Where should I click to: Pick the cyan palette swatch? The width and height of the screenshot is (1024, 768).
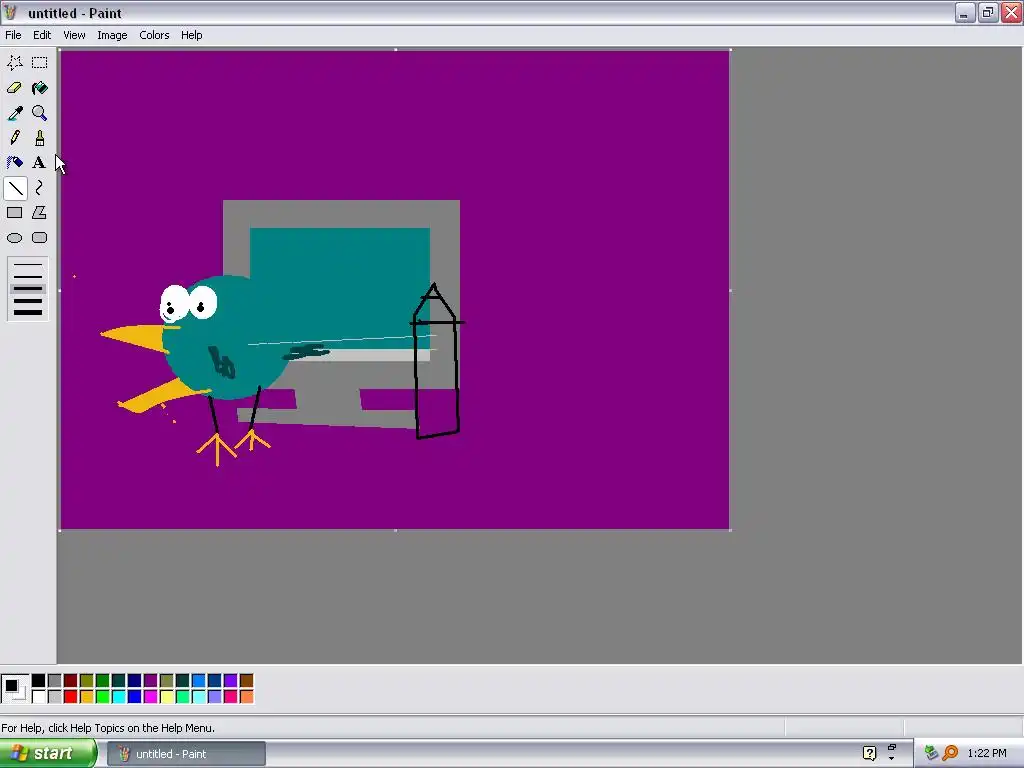(119, 697)
